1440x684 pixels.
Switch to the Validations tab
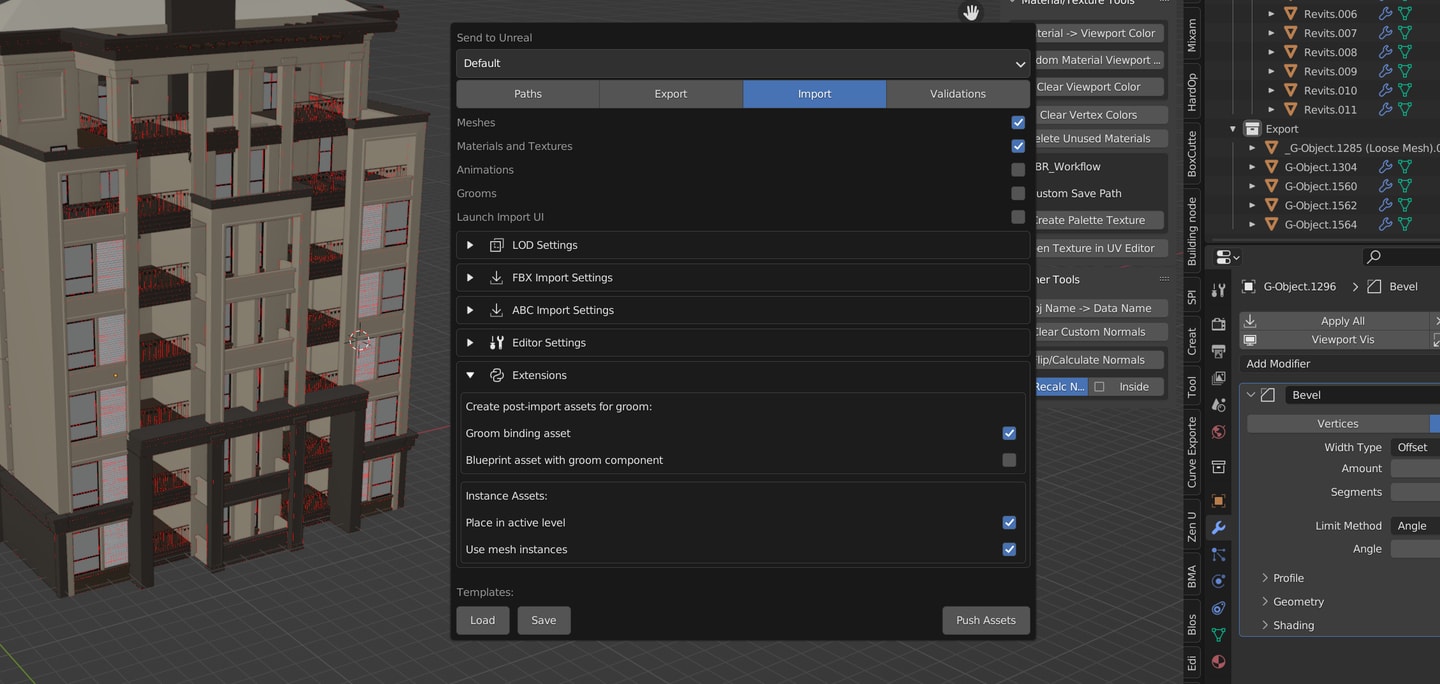pos(958,94)
